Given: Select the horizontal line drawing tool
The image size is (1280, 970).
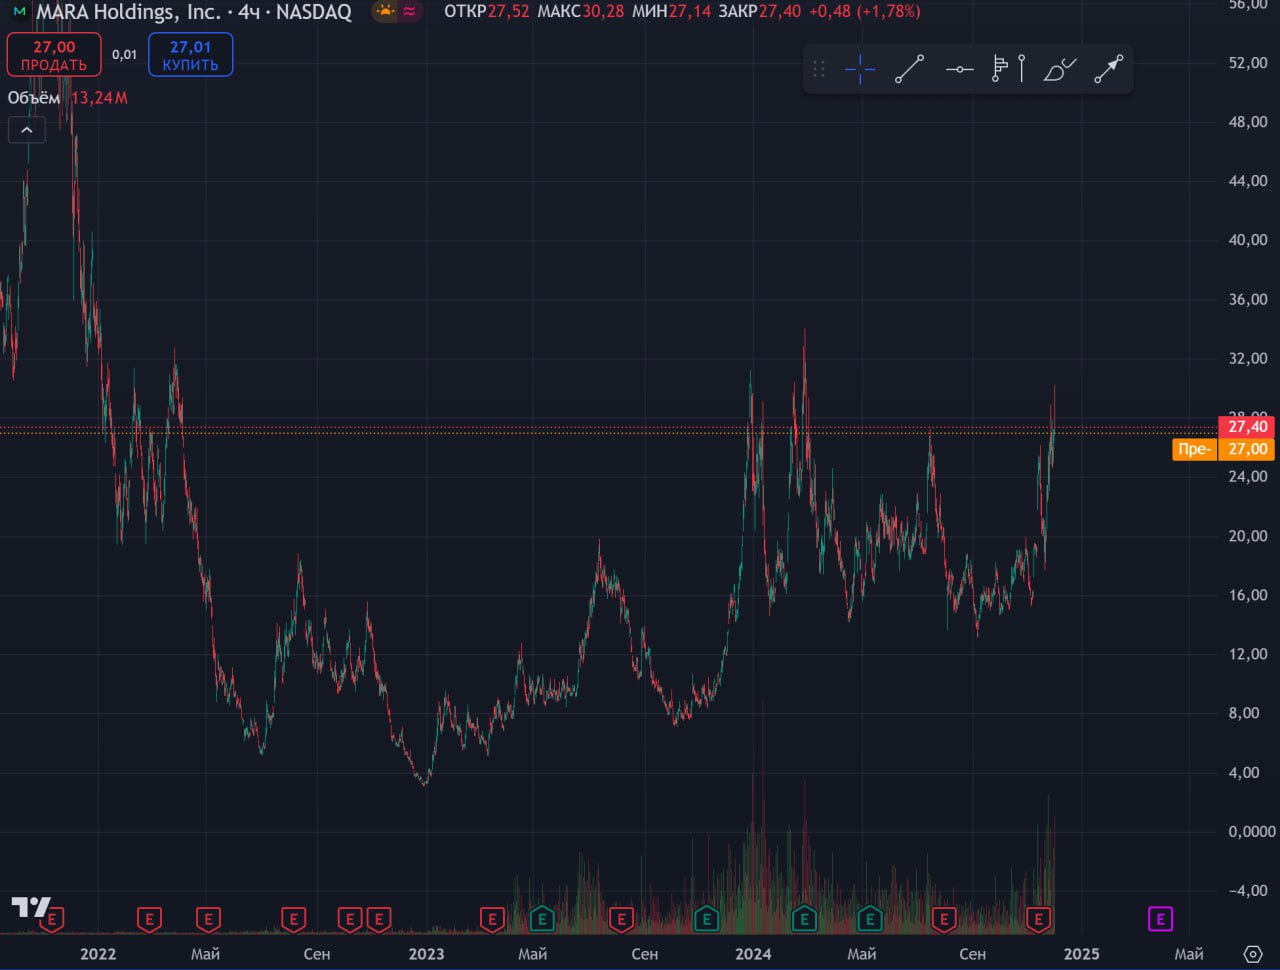Looking at the screenshot, I should click(960, 69).
